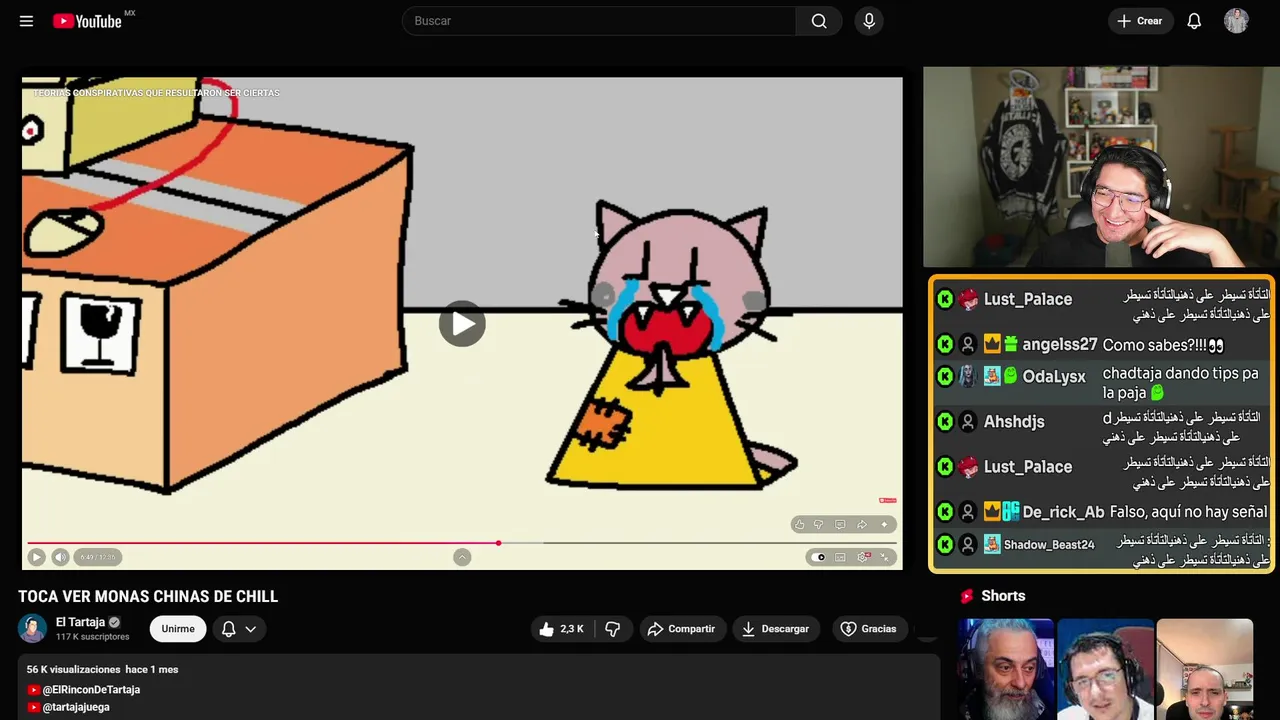1280x720 pixels.
Task: Open El Tartaja channel avatar
Action: 32,628
